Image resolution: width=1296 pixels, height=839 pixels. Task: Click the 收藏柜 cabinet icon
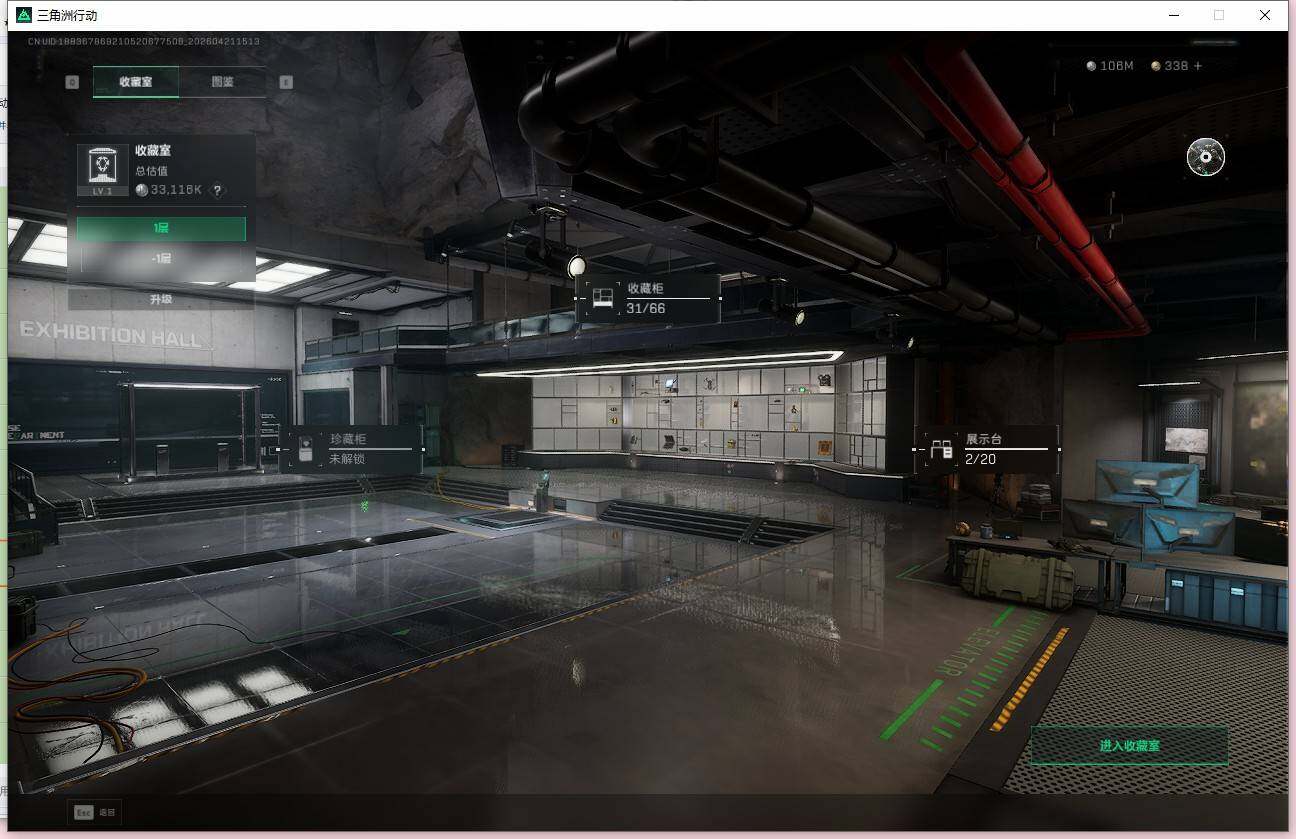click(602, 299)
